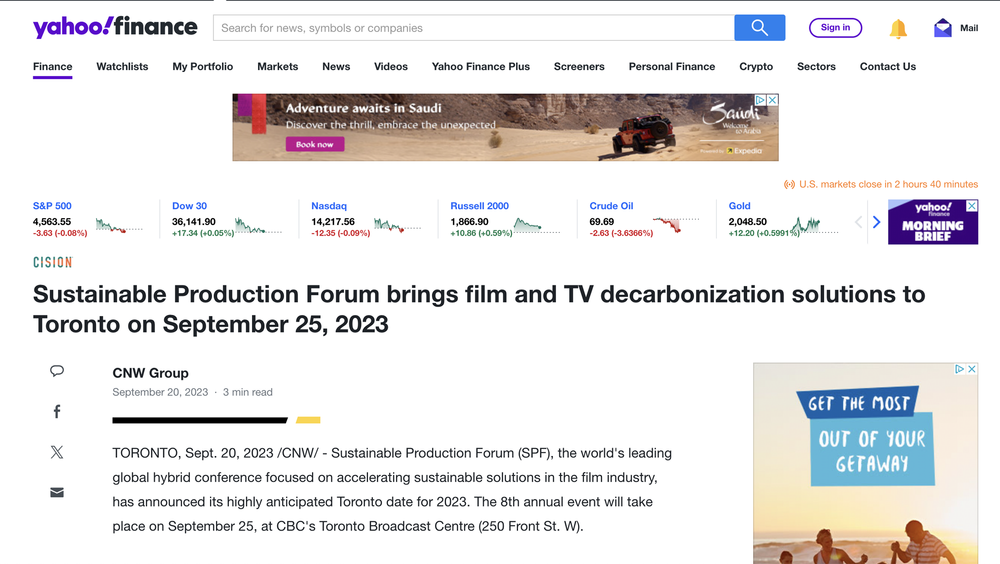1000x564 pixels.
Task: Open the Screeners menu
Action: (x=579, y=66)
